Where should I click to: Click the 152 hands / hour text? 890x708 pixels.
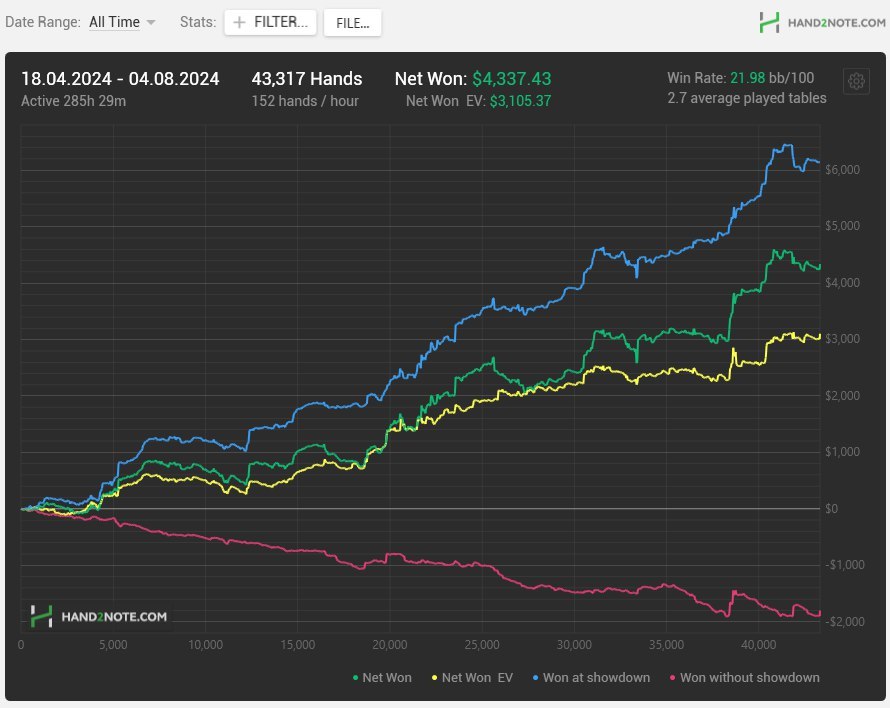click(x=305, y=101)
